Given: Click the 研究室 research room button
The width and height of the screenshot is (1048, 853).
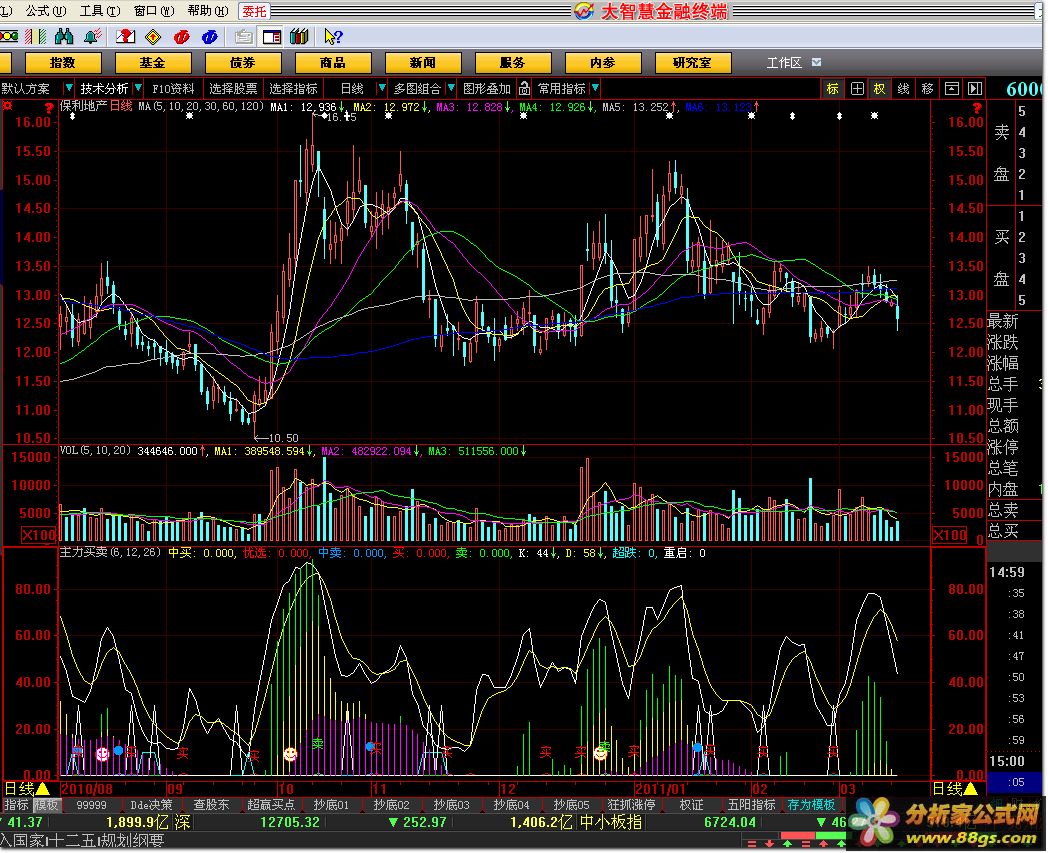Looking at the screenshot, I should click(692, 63).
